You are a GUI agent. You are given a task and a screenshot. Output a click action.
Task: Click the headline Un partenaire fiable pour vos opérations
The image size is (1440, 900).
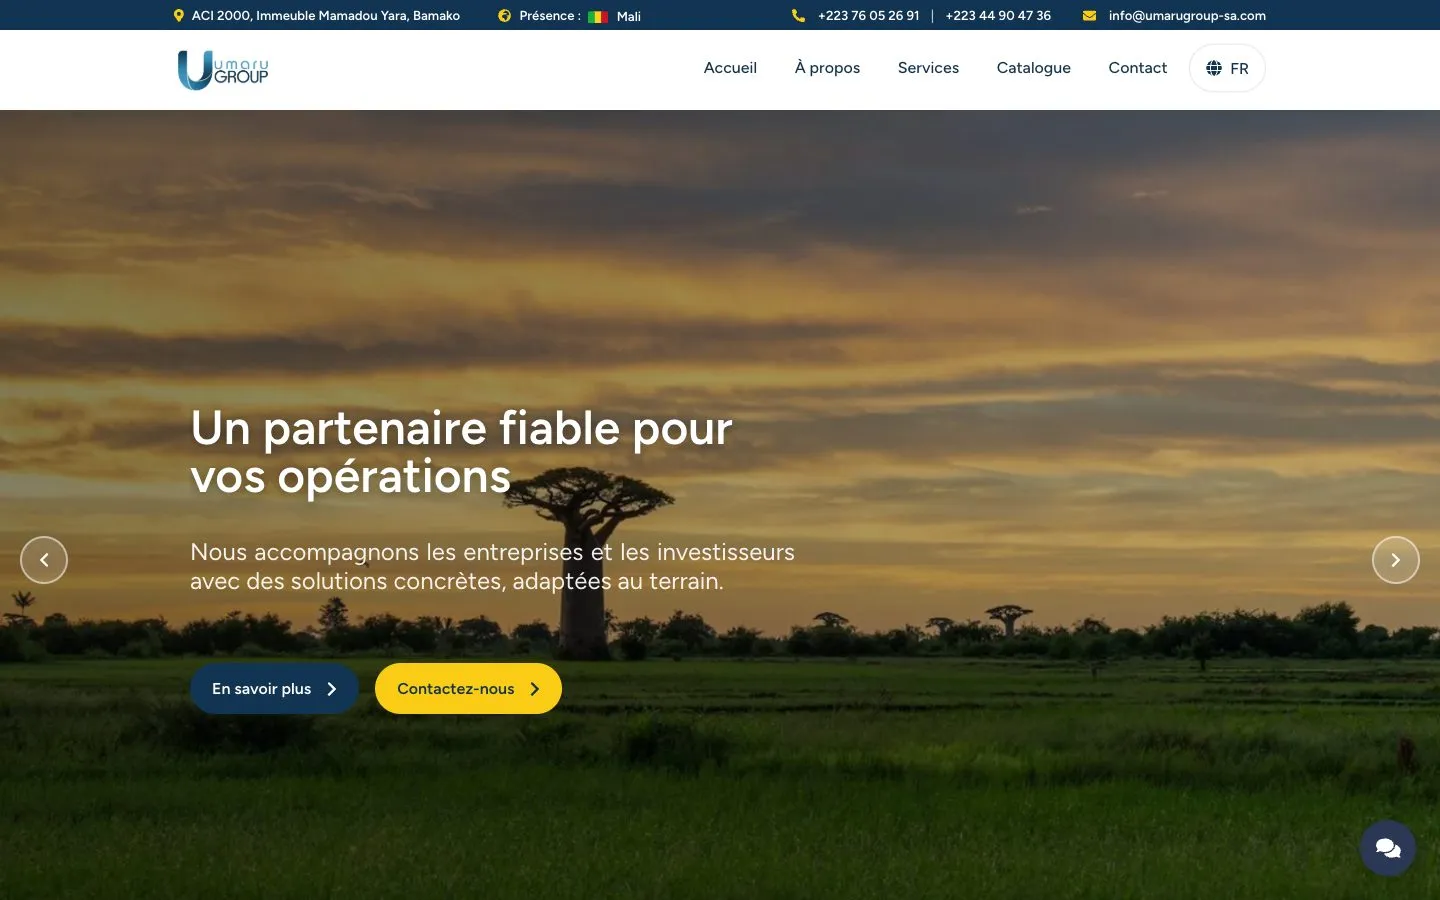pos(461,452)
